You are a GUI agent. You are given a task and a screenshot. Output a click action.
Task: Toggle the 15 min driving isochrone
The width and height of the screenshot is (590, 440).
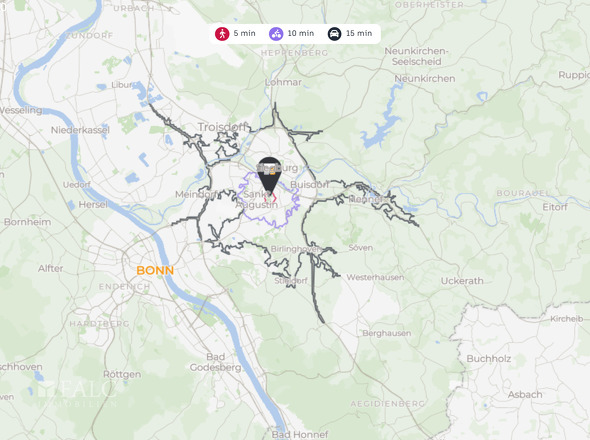(350, 34)
